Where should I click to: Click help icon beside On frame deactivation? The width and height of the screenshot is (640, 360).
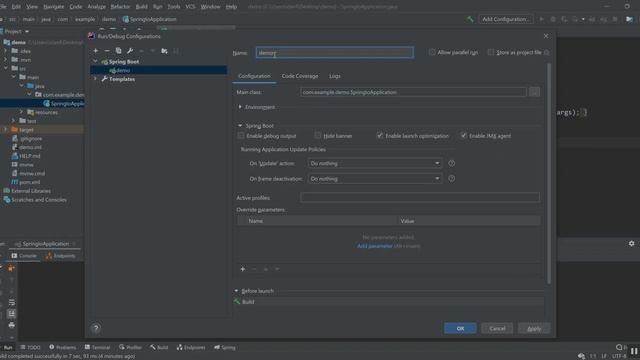(x=451, y=178)
